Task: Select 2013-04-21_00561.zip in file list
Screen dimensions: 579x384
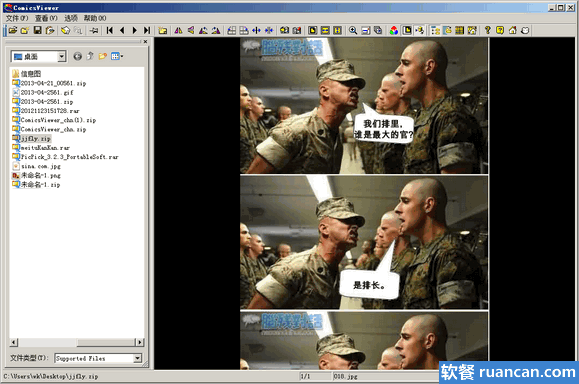Action: 49,83
